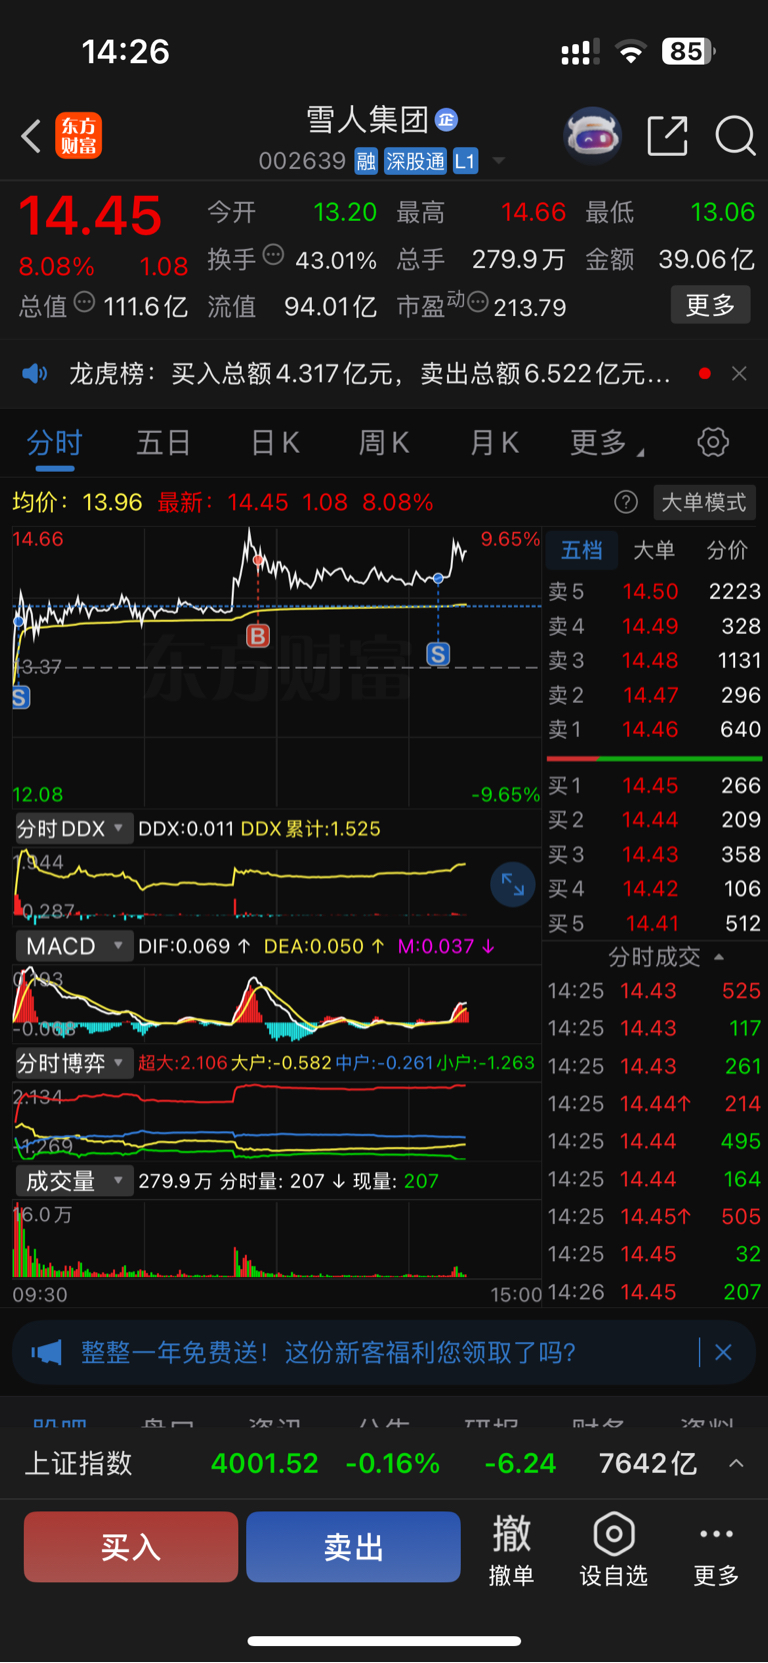
Task: Tap the 14:26 trade with volume 207
Action: pyautogui.click(x=654, y=1292)
